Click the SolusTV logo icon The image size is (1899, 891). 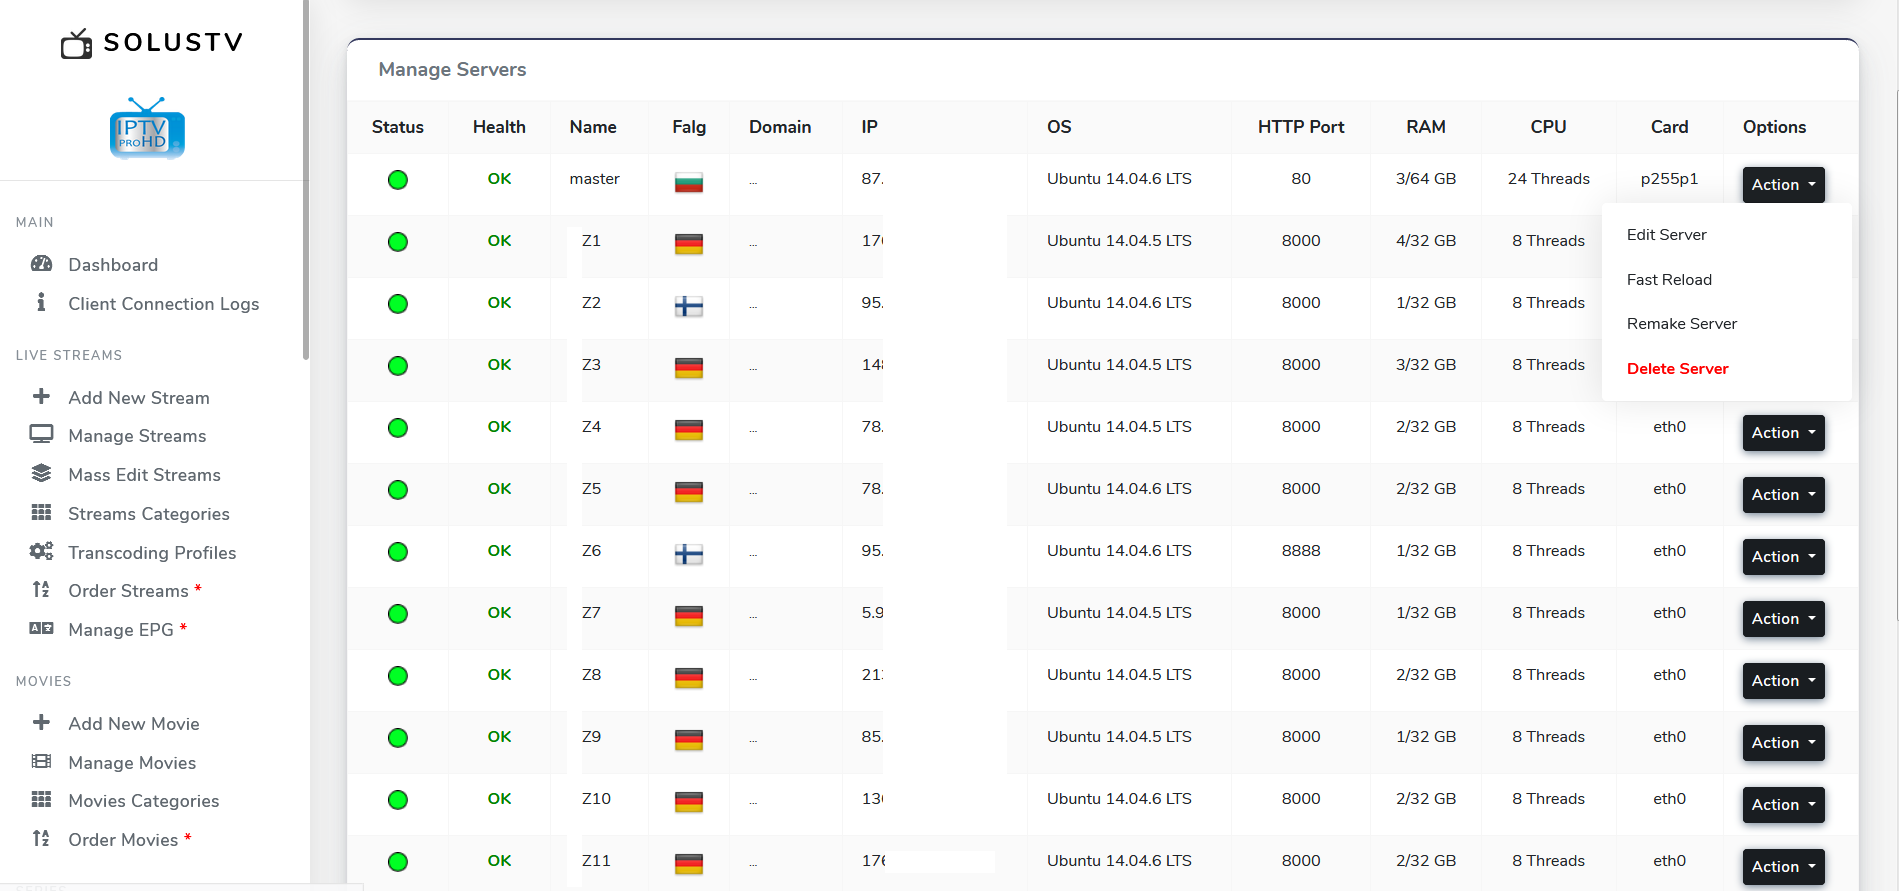76,44
